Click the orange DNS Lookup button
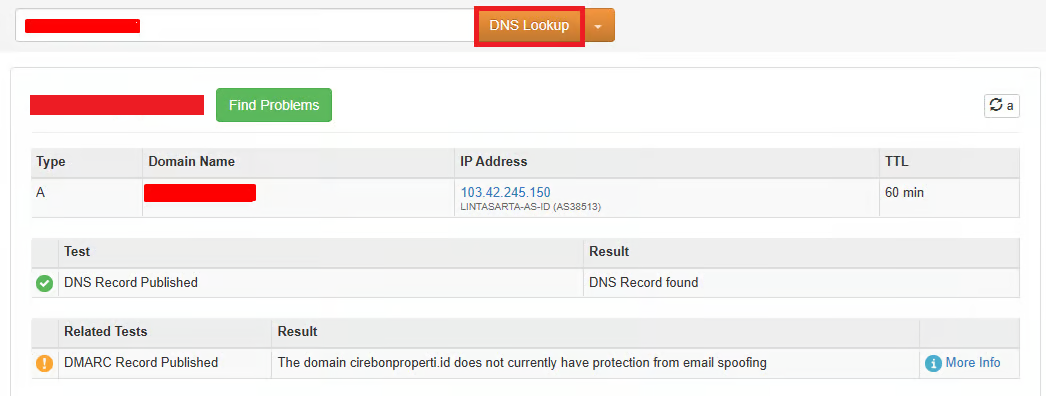This screenshot has width=1046, height=396. [529, 26]
